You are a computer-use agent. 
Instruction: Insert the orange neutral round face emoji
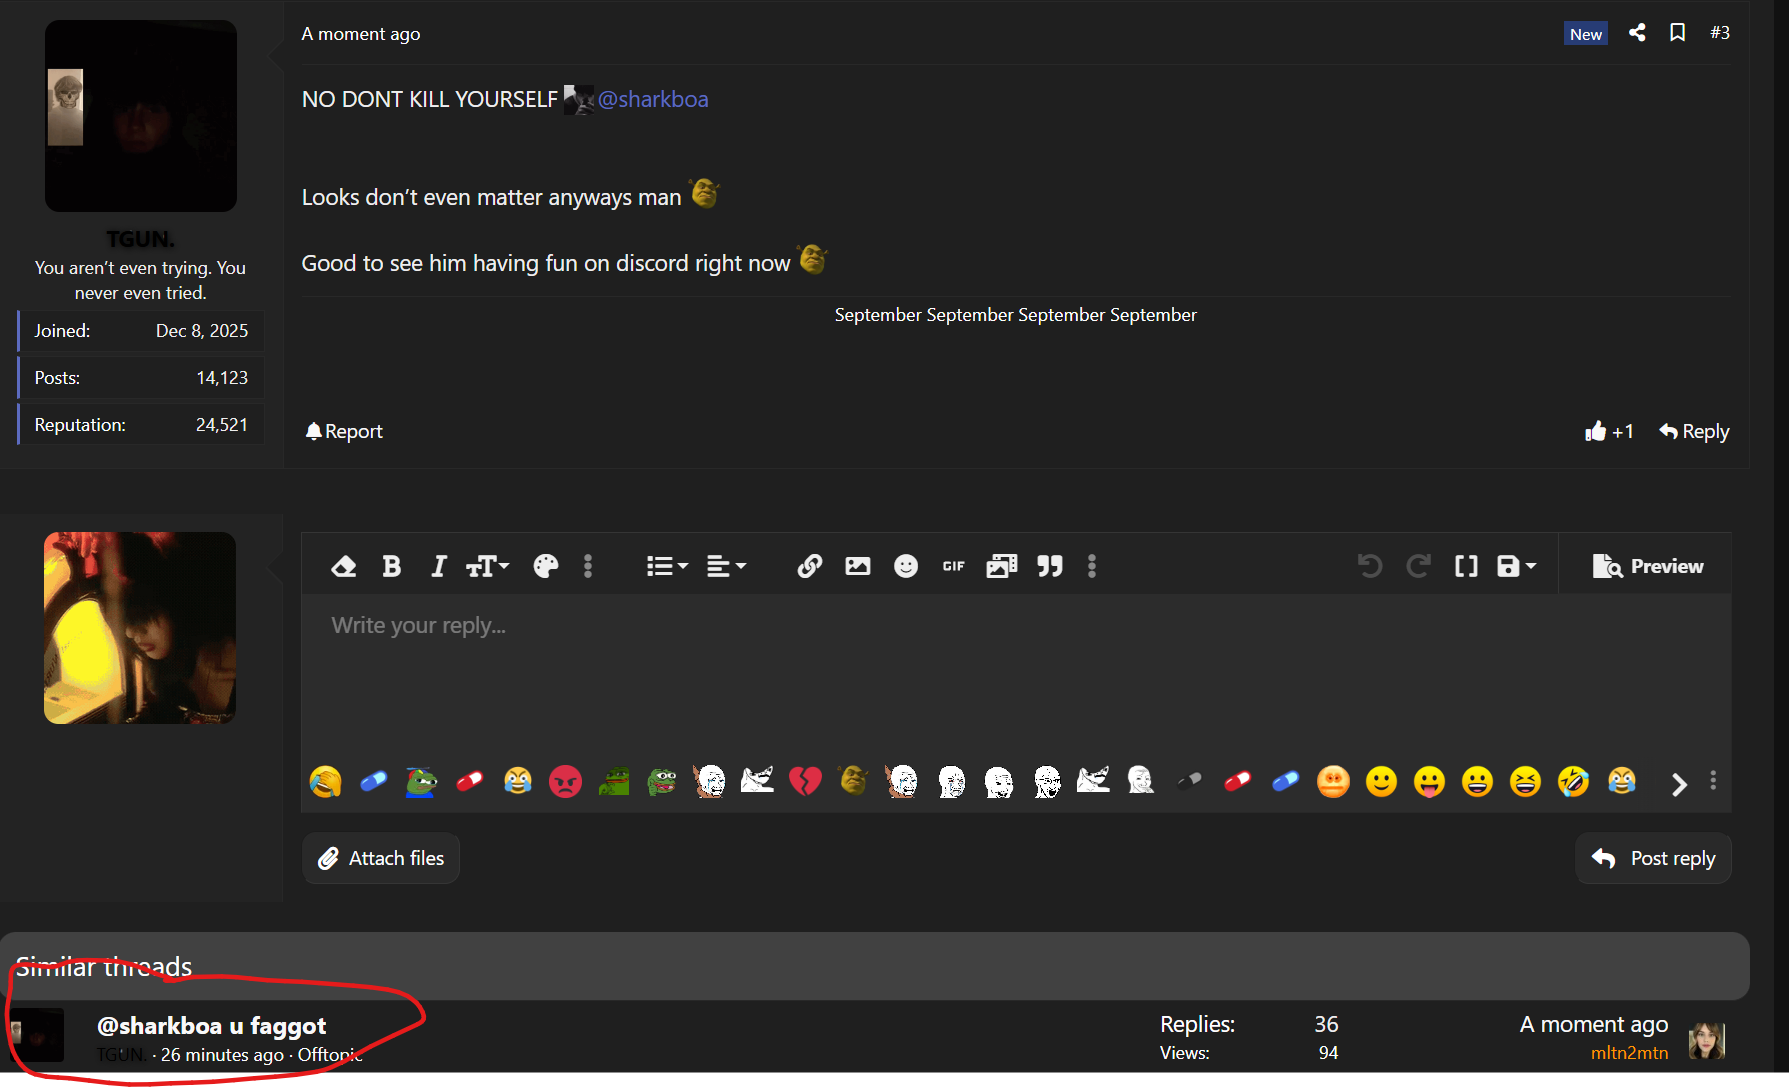click(1334, 781)
